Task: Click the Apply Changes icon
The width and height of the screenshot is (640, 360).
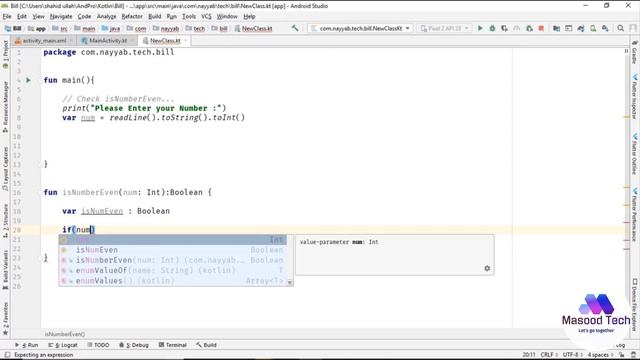Action: point(529,28)
